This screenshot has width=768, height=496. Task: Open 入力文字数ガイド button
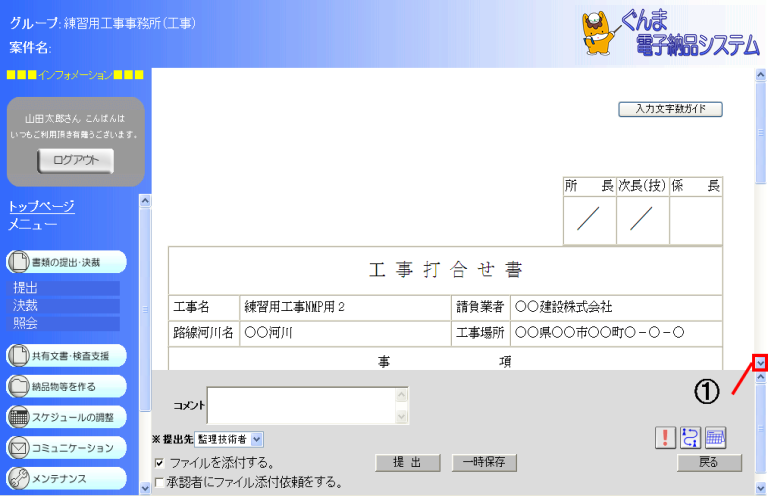(x=671, y=109)
